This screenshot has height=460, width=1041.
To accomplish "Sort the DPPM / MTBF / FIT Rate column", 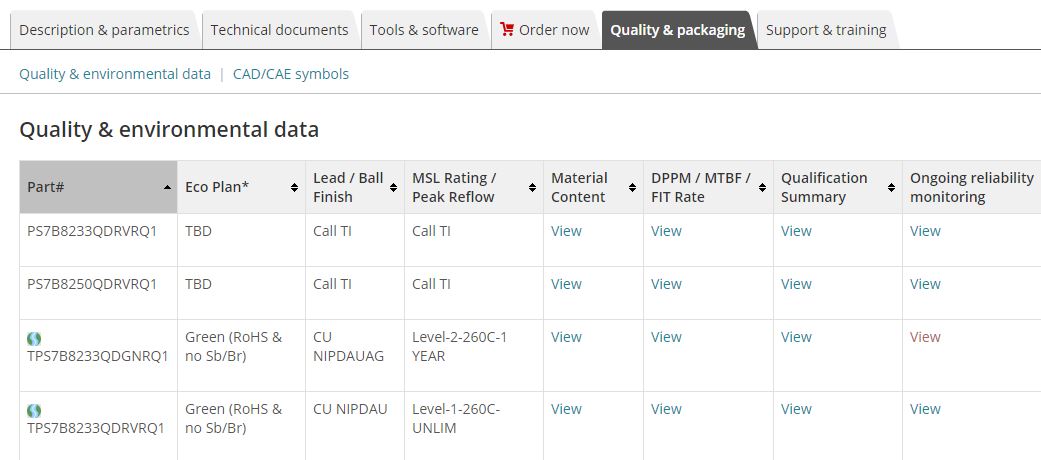I will tap(763, 188).
